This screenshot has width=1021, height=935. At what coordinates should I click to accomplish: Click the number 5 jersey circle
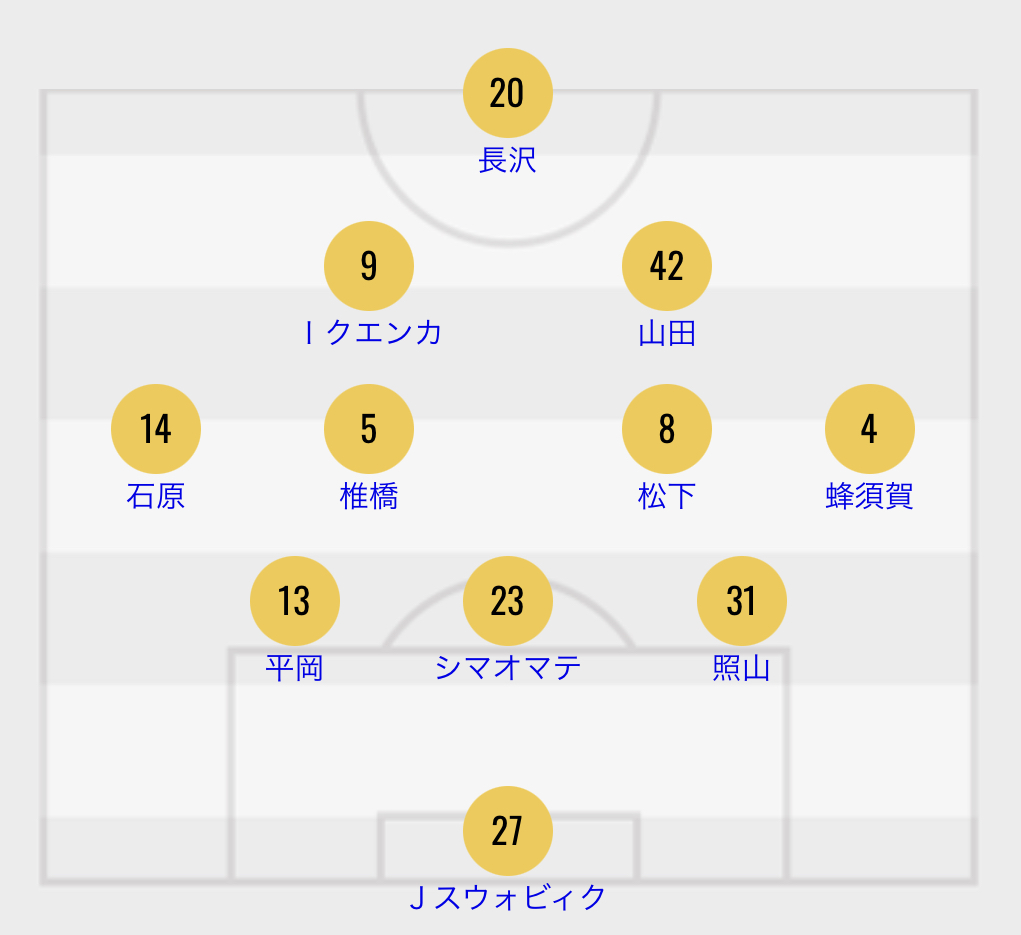(x=369, y=429)
